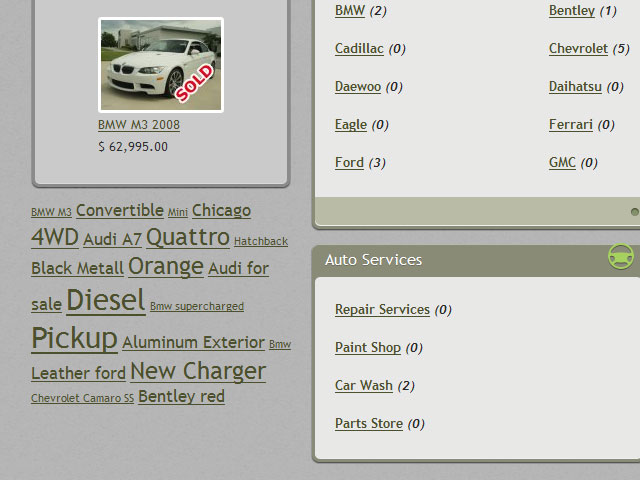Choose the Quattro tag
640x480 pixels.
(188, 237)
